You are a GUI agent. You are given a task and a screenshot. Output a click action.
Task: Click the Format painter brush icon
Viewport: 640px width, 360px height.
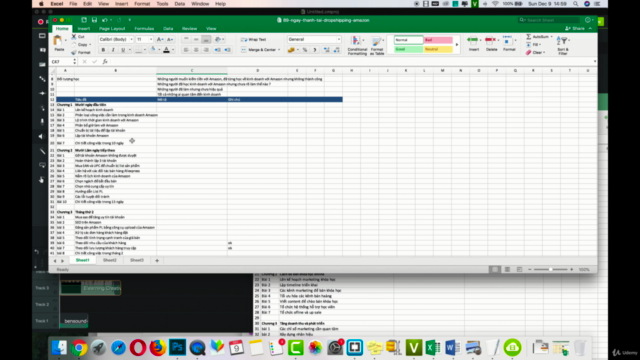click(x=73, y=52)
